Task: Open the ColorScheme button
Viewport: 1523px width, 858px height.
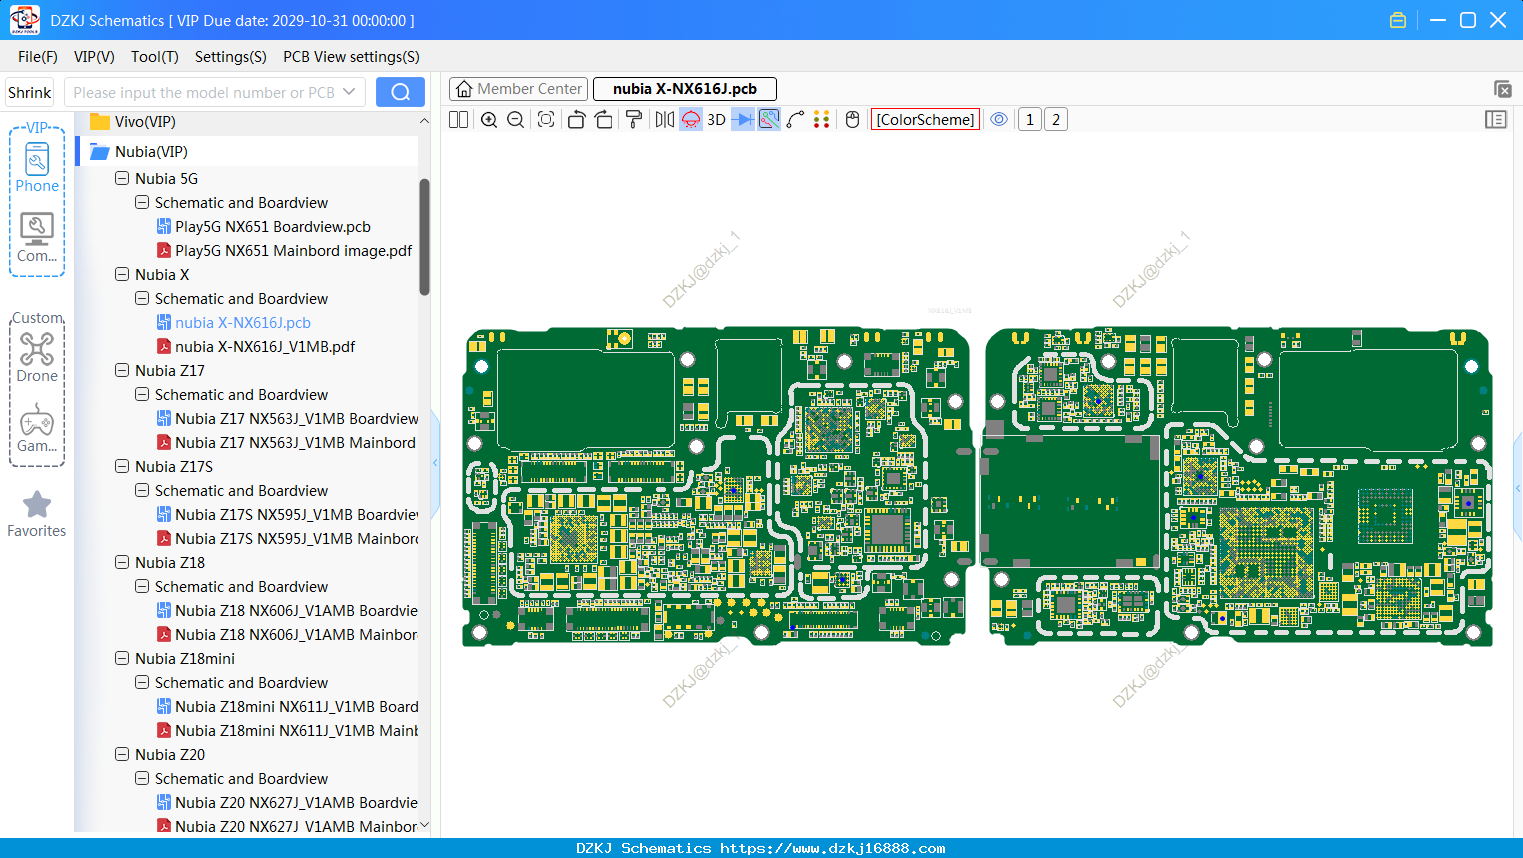Action: [x=925, y=120]
